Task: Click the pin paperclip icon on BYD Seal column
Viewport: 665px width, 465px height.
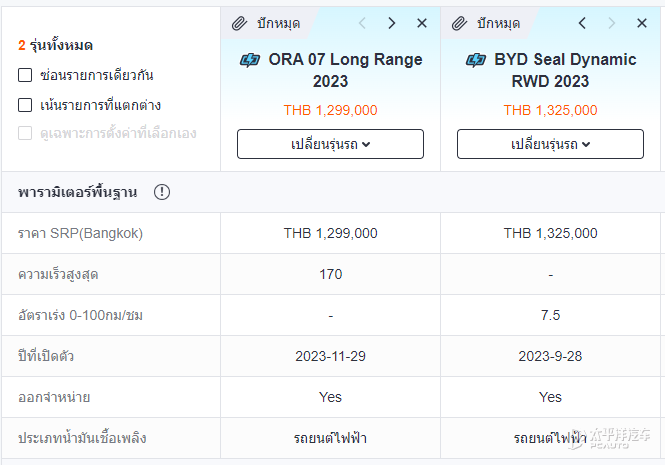Action: pyautogui.click(x=460, y=23)
